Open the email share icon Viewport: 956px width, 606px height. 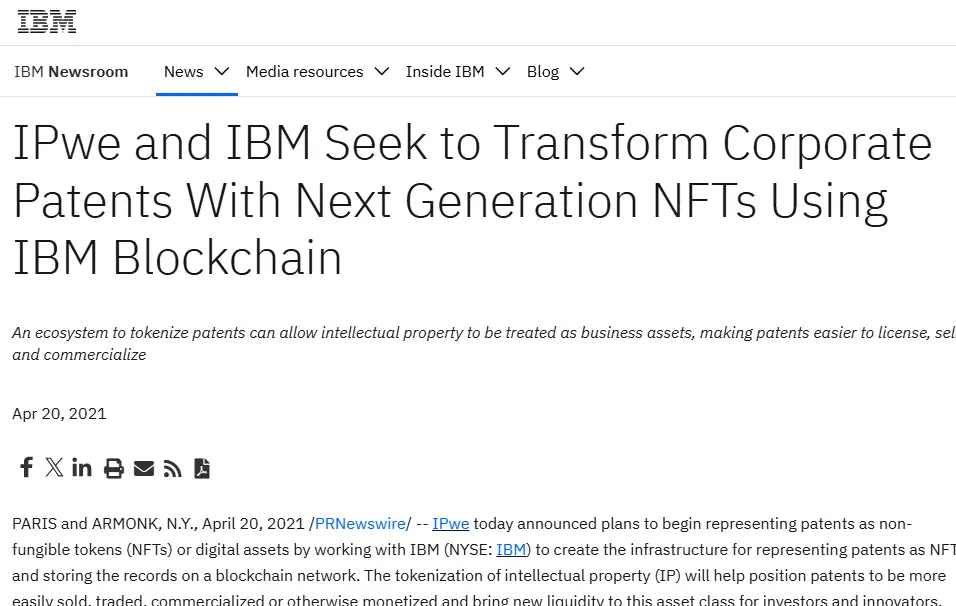click(x=143, y=467)
